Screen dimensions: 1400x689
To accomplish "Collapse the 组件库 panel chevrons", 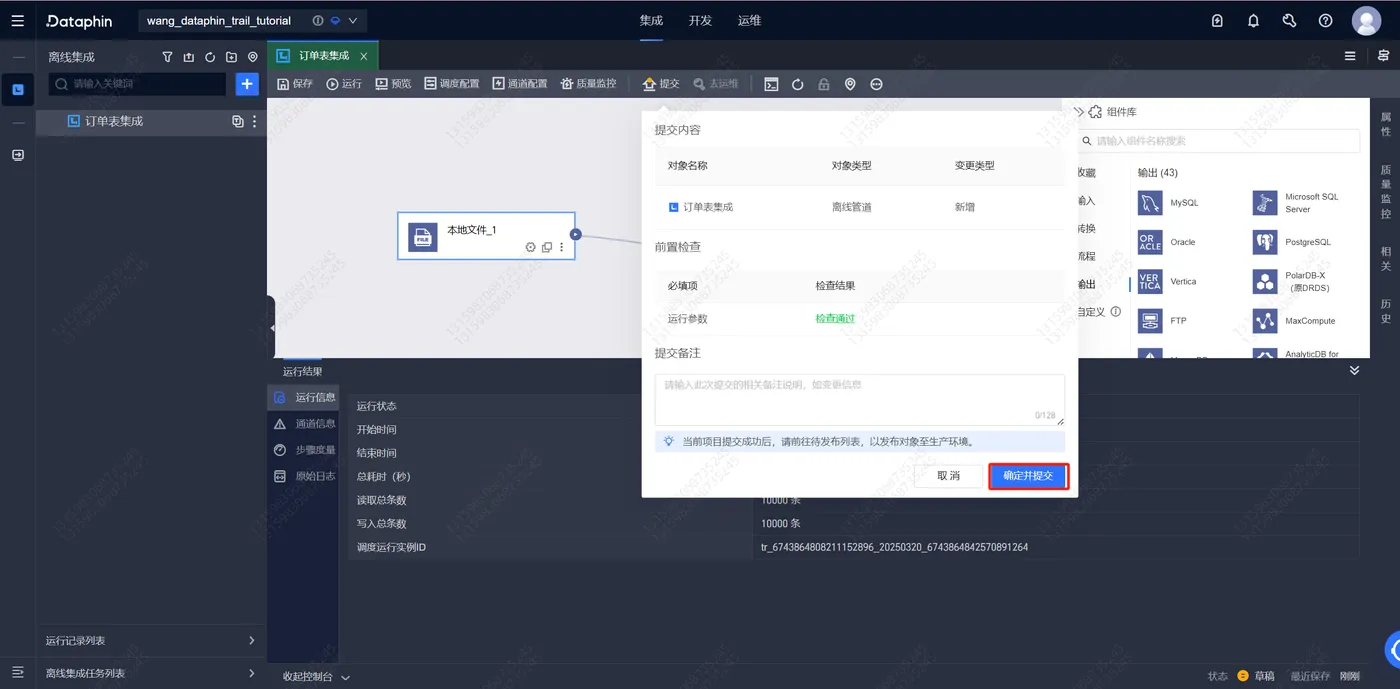I will pyautogui.click(x=1079, y=112).
